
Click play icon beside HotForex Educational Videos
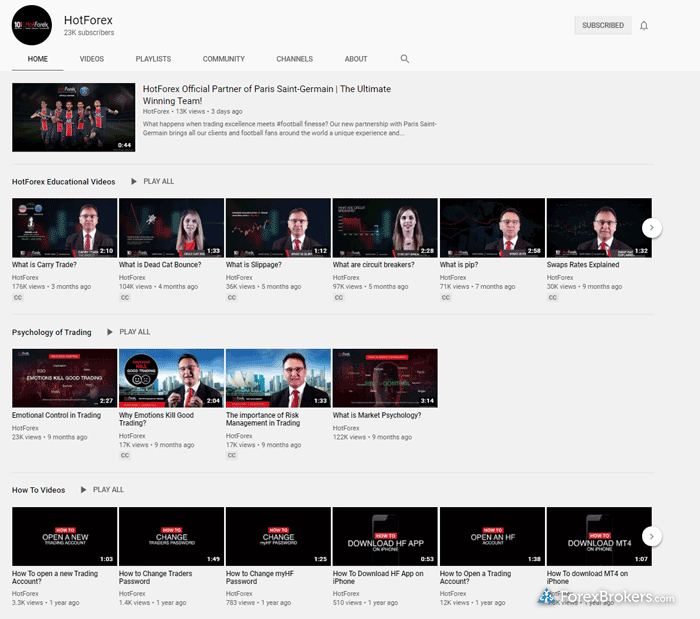(133, 182)
